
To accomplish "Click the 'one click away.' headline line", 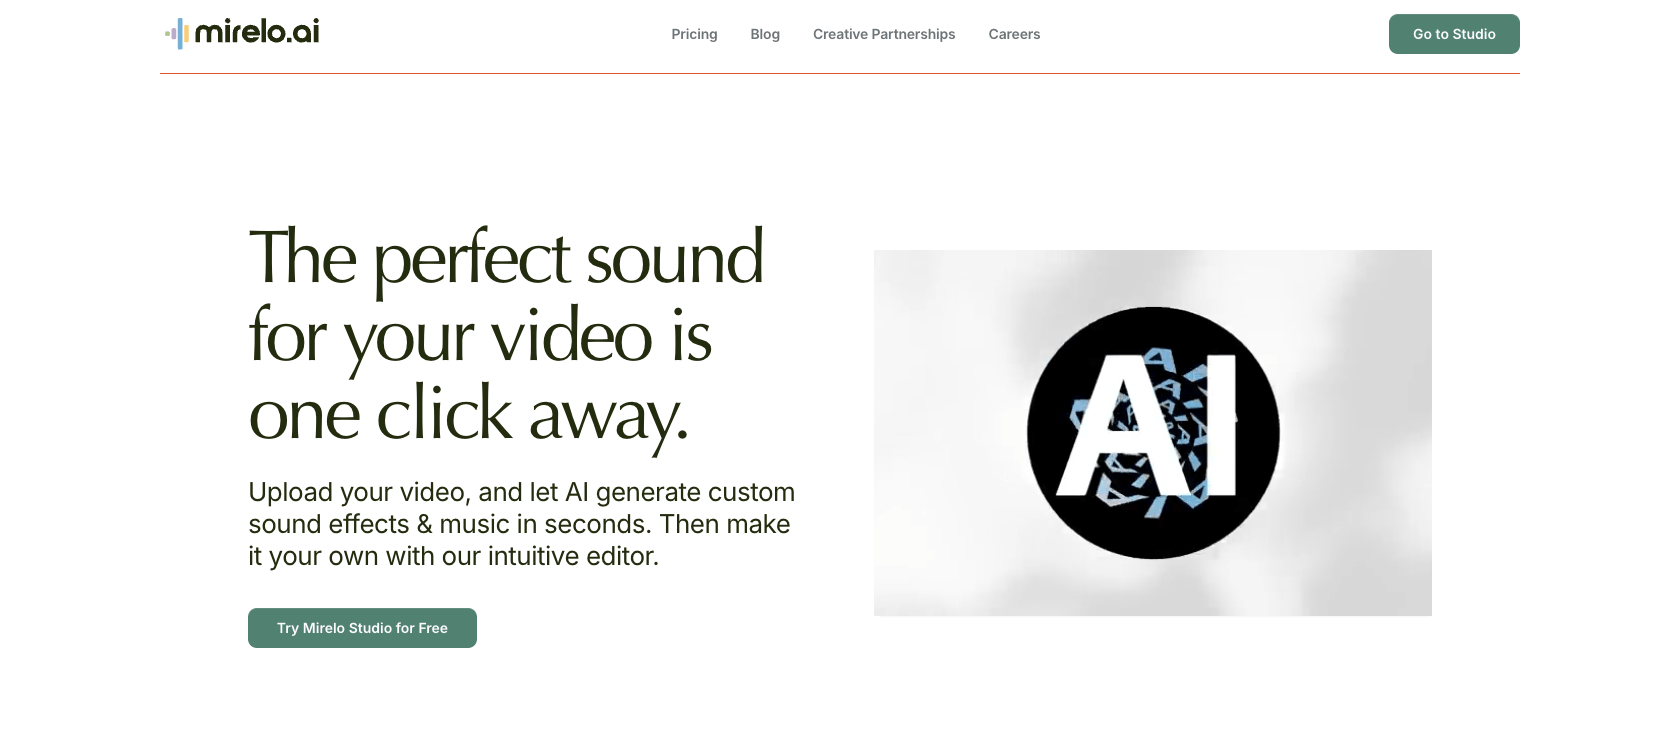I will [469, 414].
